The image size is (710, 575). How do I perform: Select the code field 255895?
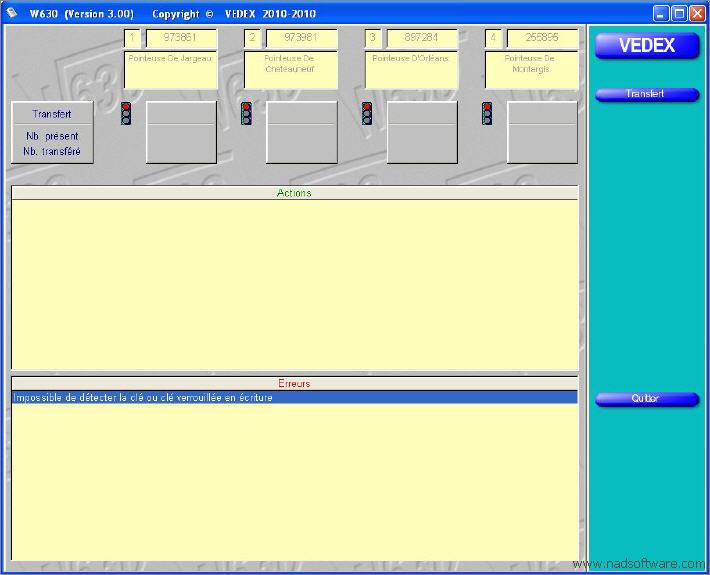(542, 38)
